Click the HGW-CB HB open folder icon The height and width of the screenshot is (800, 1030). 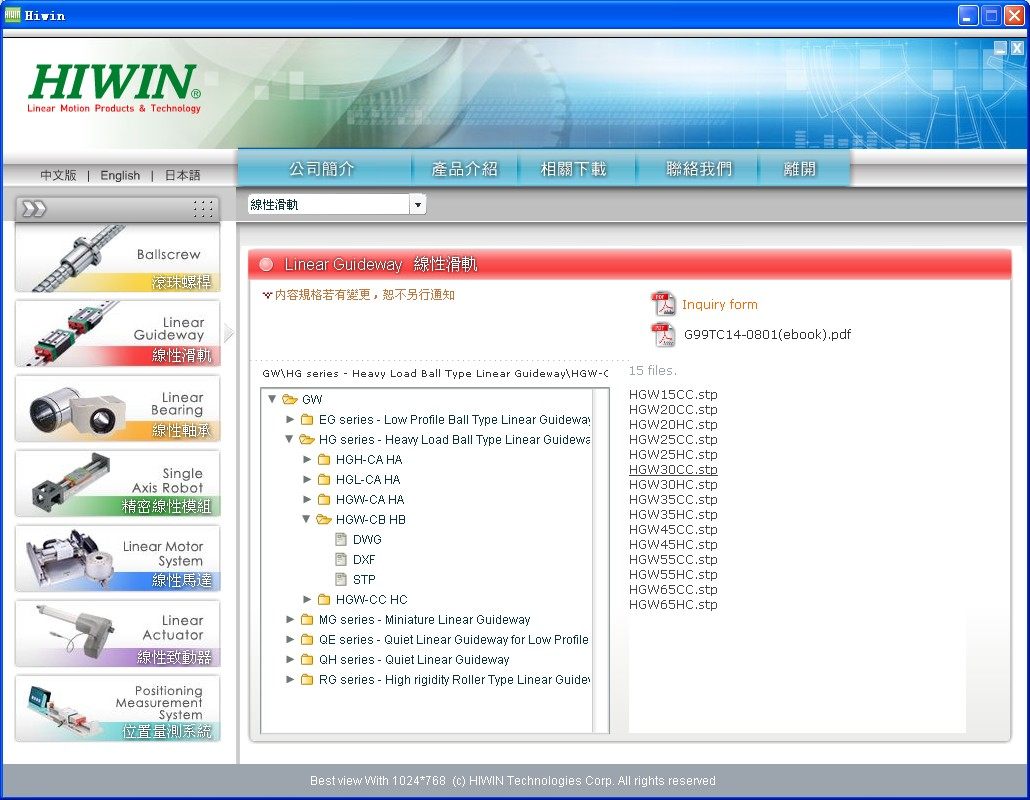[x=324, y=520]
